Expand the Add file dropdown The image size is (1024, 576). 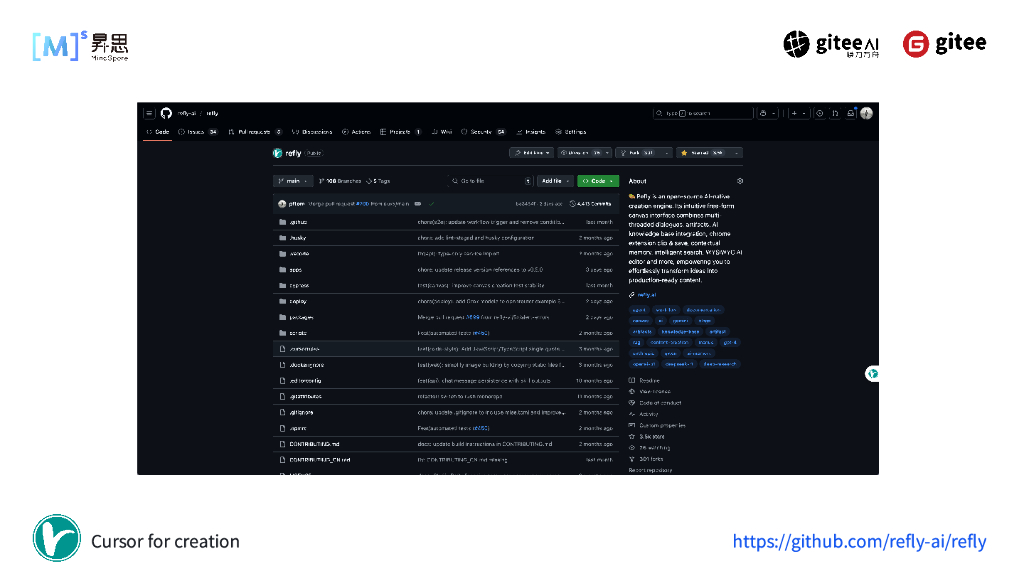(x=555, y=181)
